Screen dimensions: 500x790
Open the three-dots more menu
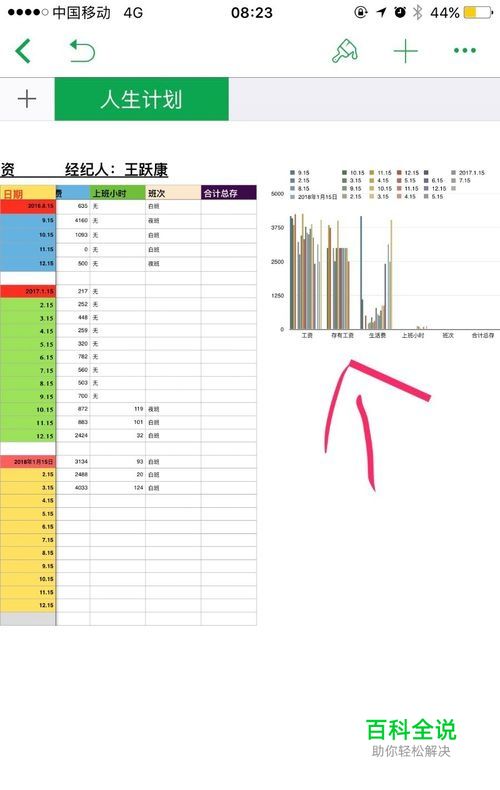(465, 50)
